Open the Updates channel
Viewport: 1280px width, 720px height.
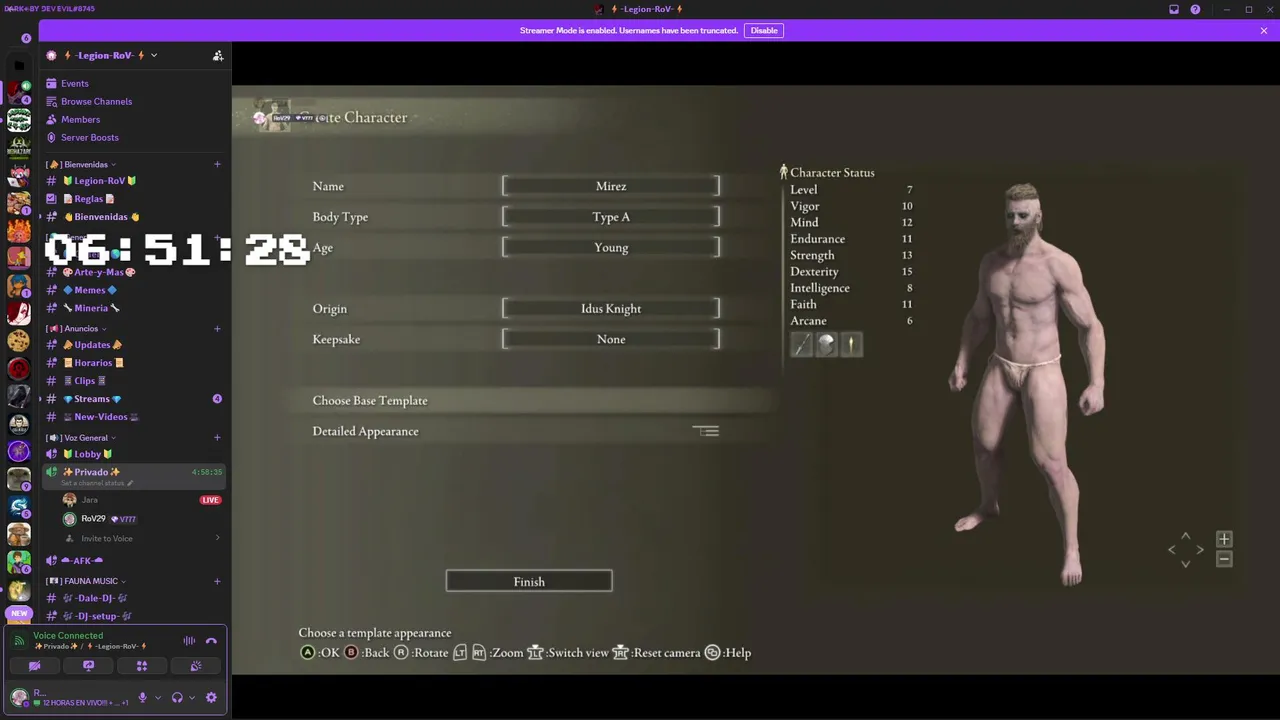(92, 345)
